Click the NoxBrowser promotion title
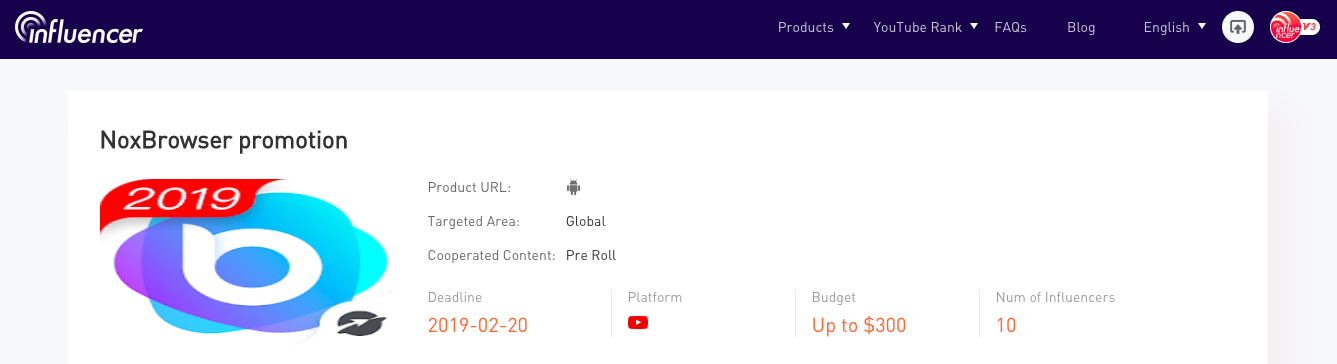The height and width of the screenshot is (364, 1337). point(224,141)
